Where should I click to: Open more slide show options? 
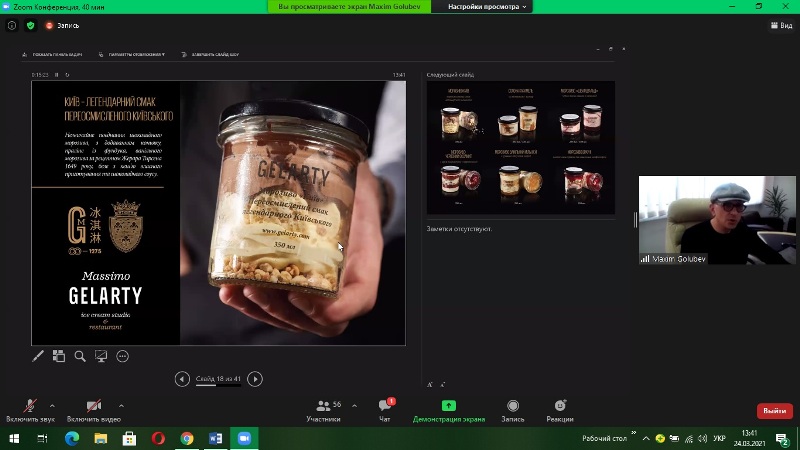(x=122, y=356)
